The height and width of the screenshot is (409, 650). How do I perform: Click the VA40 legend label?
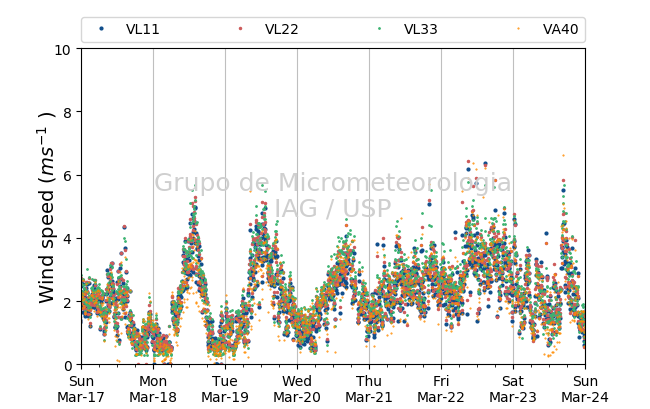[560, 29]
